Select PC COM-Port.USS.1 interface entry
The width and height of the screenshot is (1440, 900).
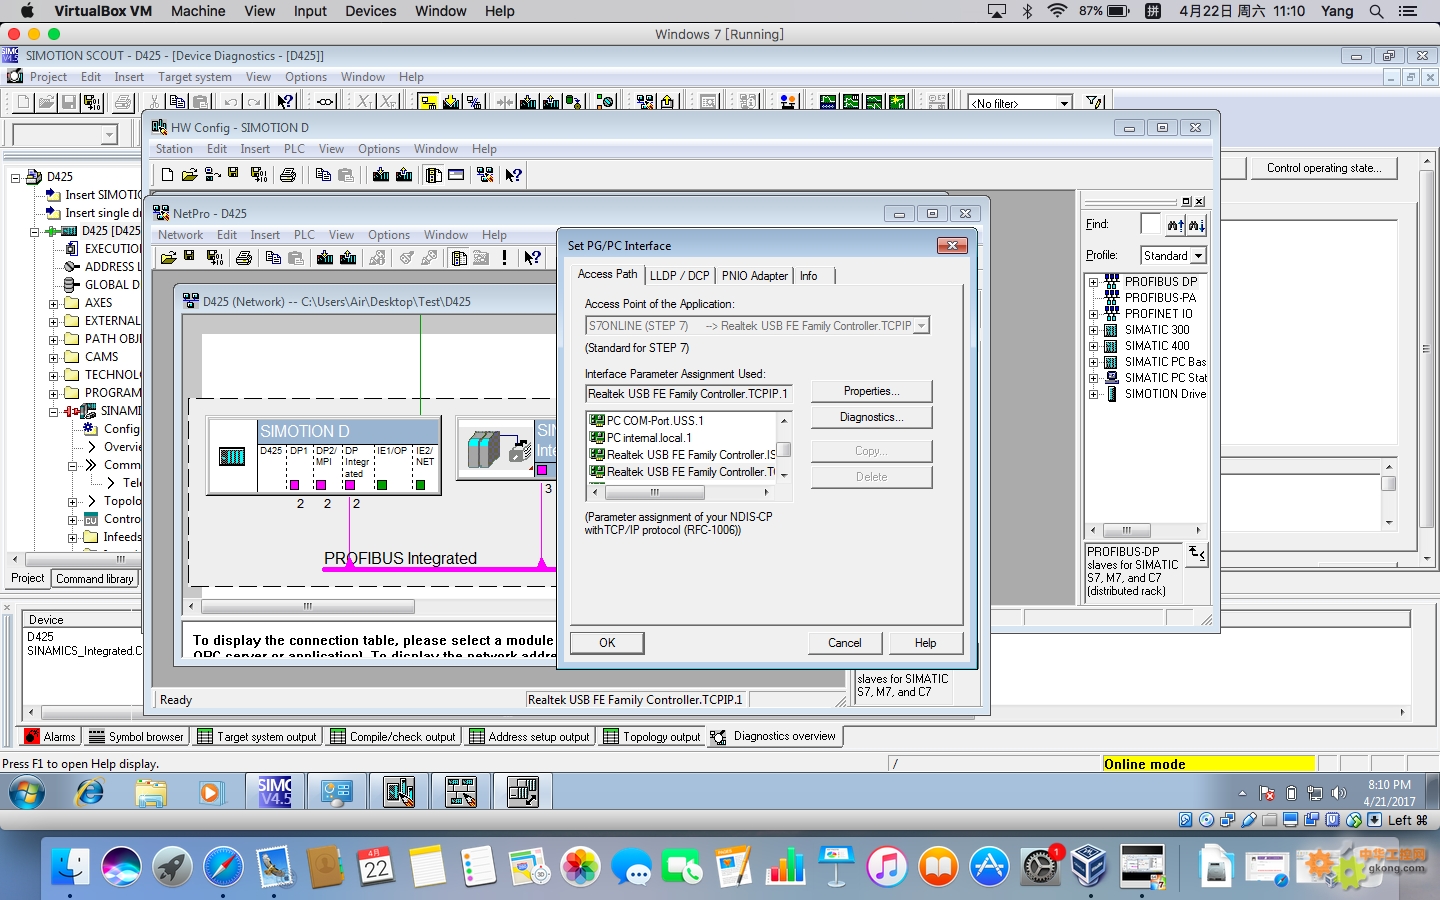pos(654,421)
